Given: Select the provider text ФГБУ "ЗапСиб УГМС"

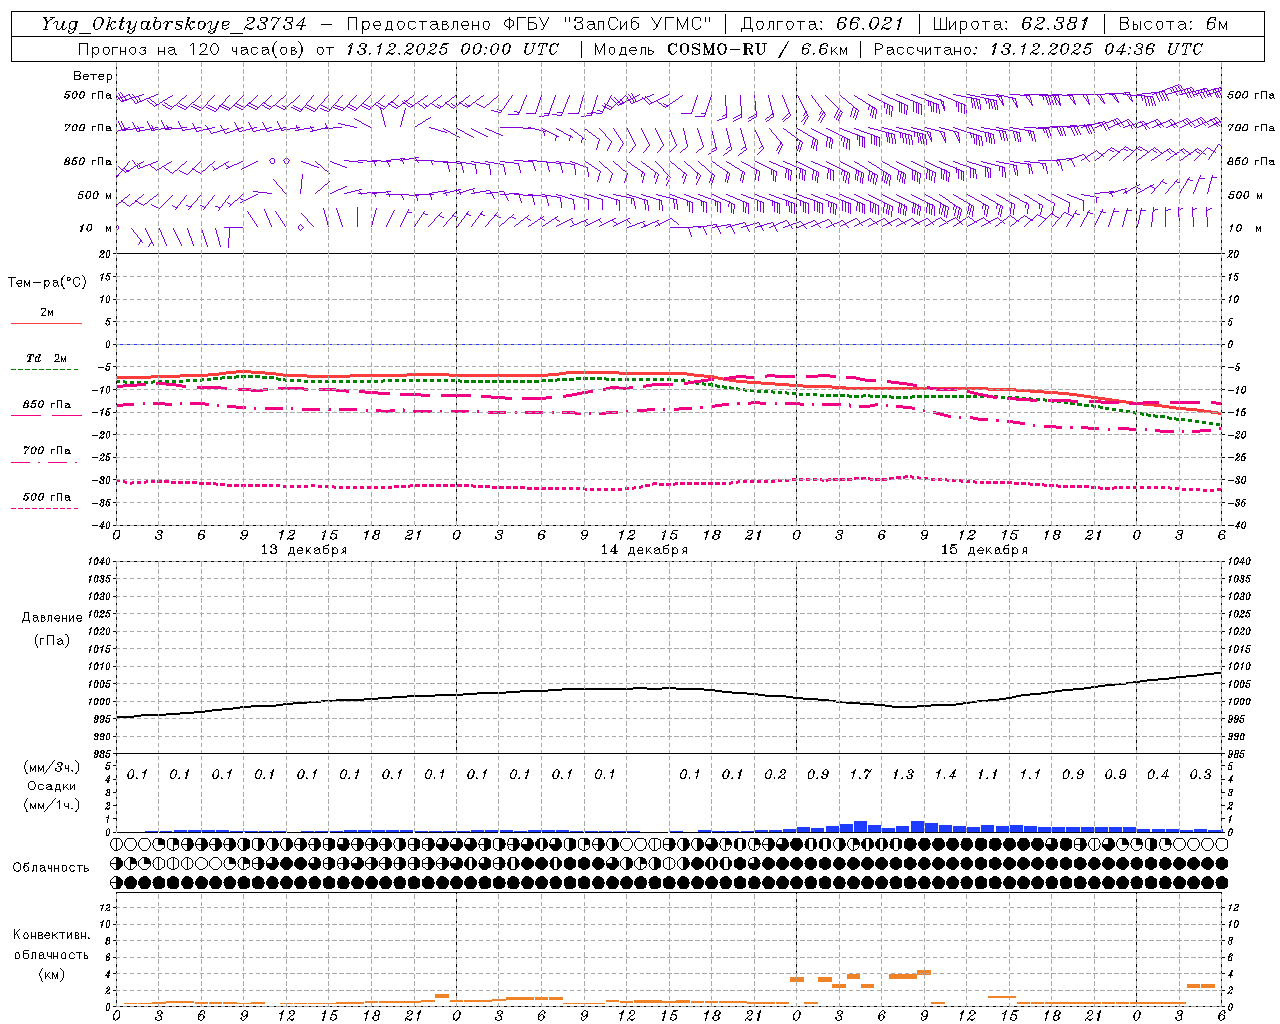Looking at the screenshot, I should pyautogui.click(x=608, y=24).
